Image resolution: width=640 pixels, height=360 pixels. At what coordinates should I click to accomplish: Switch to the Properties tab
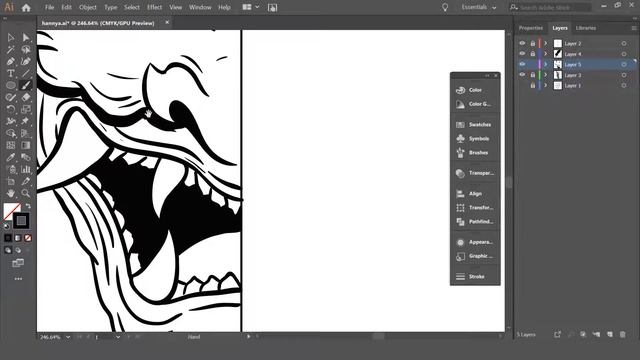pos(531,28)
